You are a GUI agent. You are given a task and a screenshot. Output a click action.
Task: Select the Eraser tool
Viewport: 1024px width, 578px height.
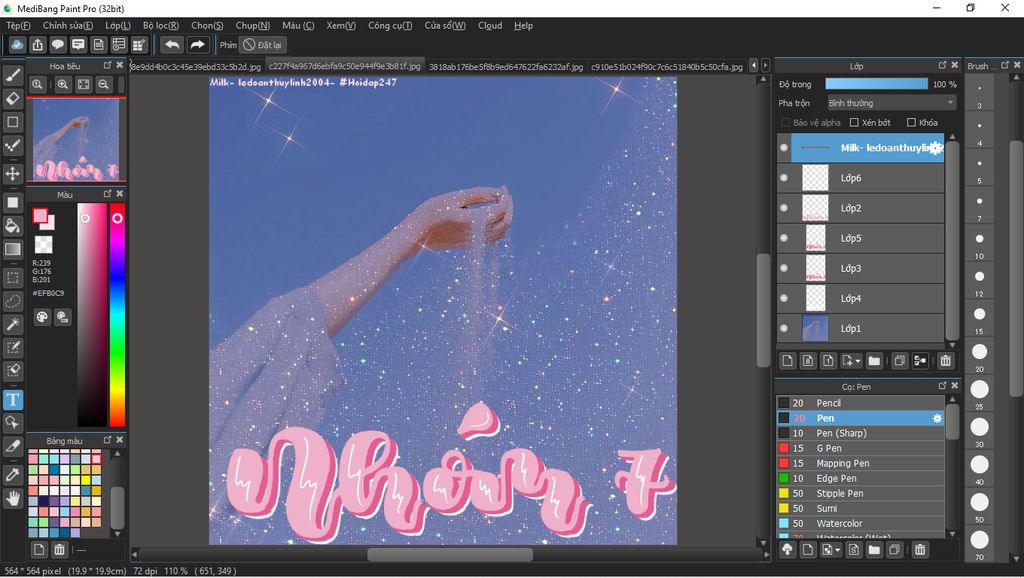[12, 99]
